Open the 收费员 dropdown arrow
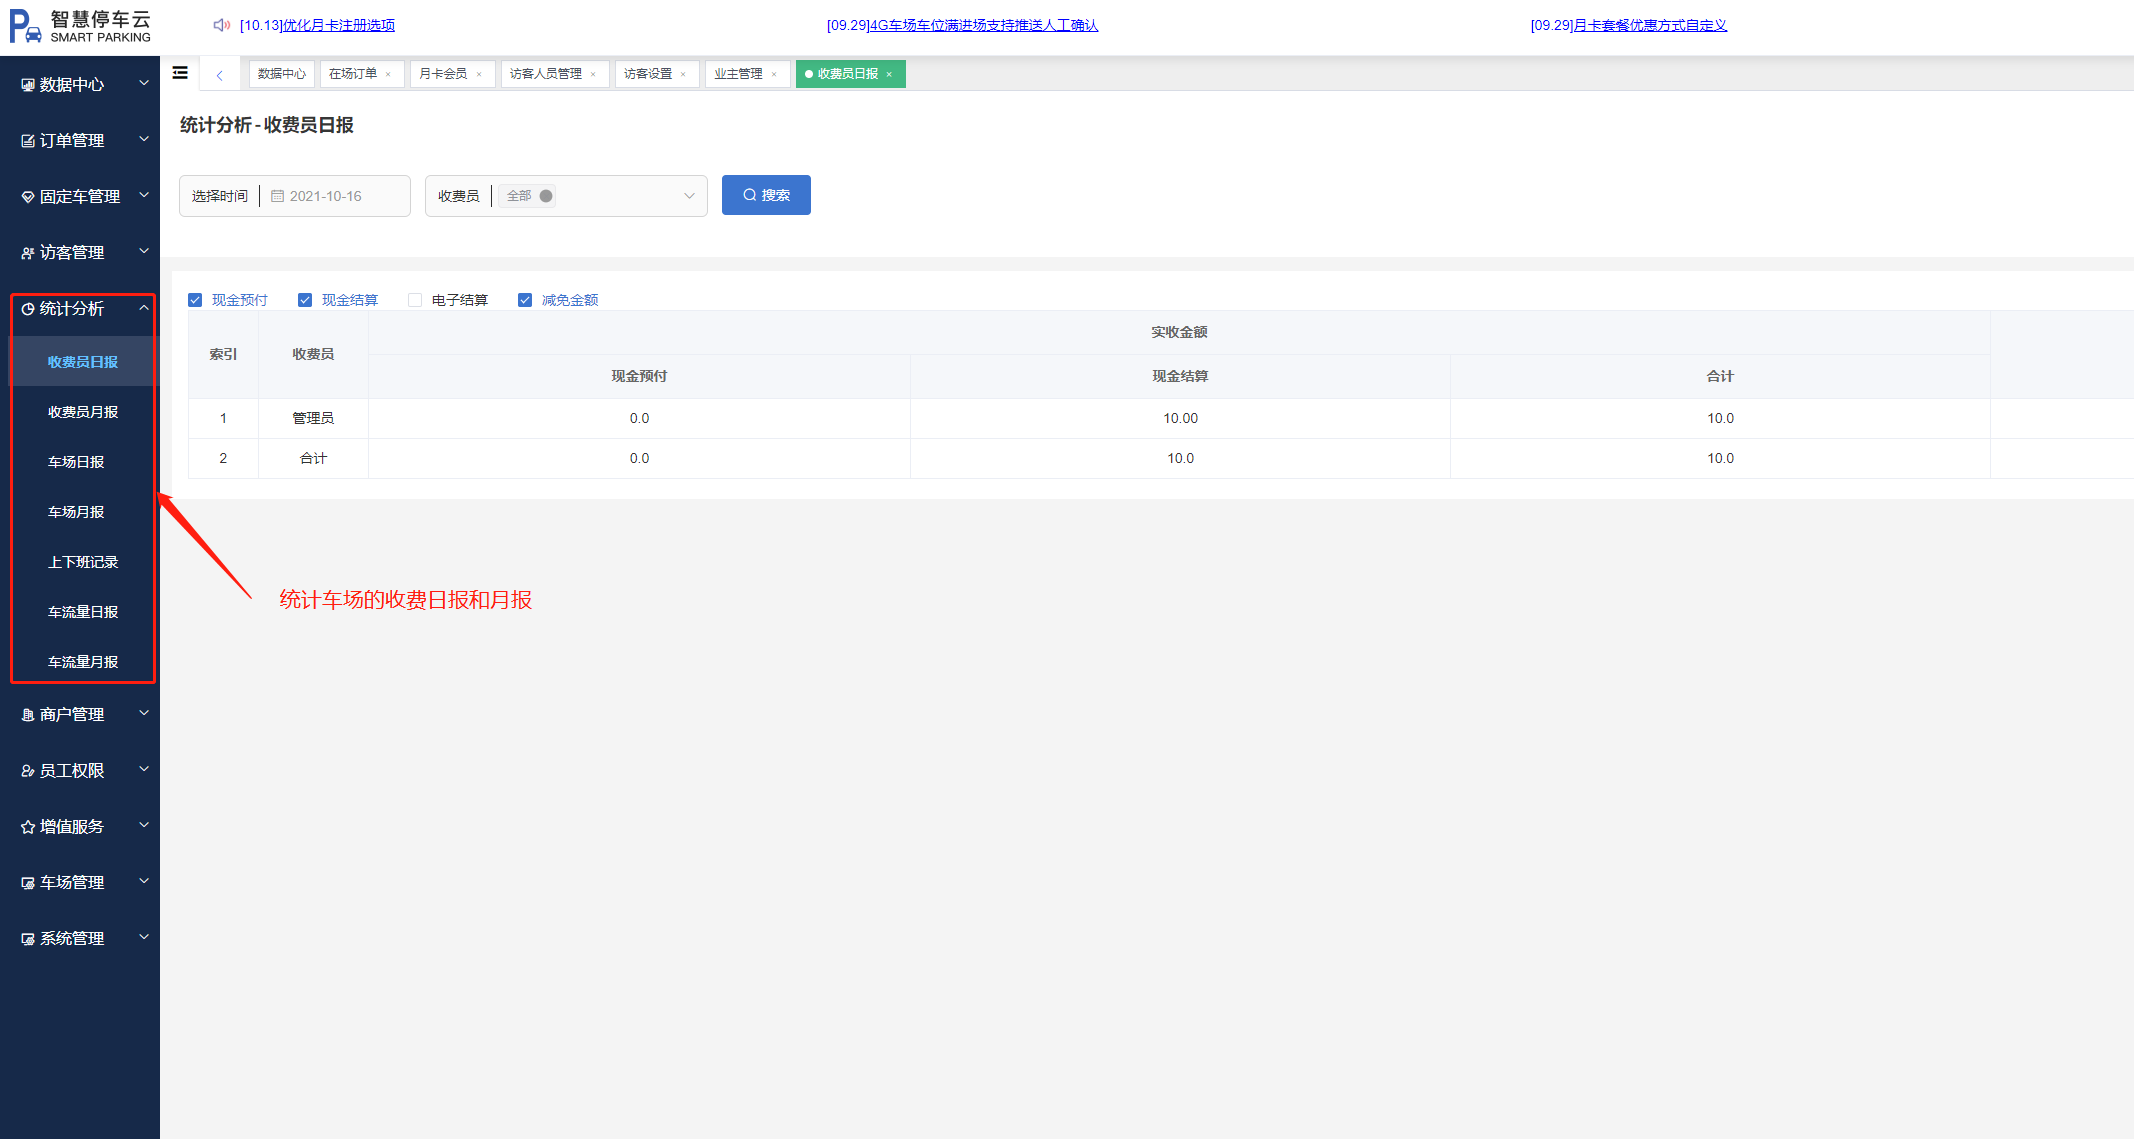 (x=689, y=196)
